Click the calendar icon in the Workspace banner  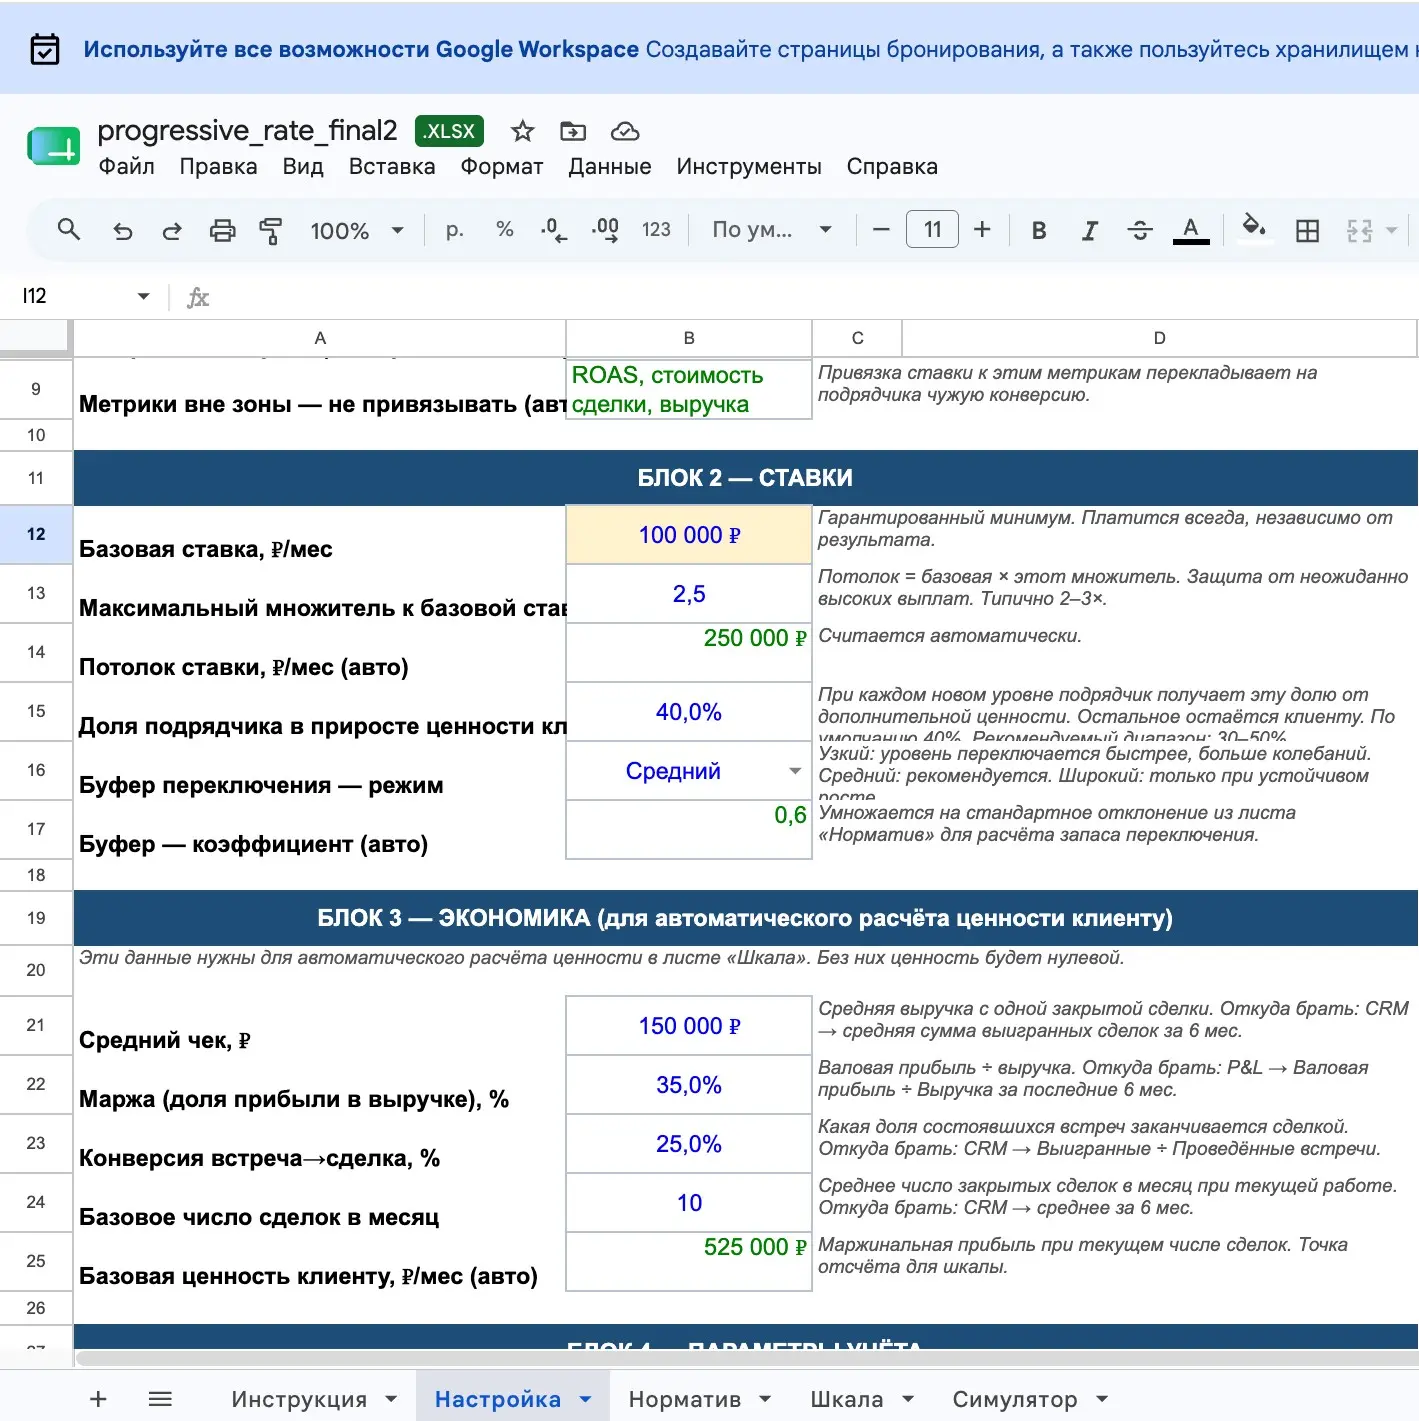(45, 49)
